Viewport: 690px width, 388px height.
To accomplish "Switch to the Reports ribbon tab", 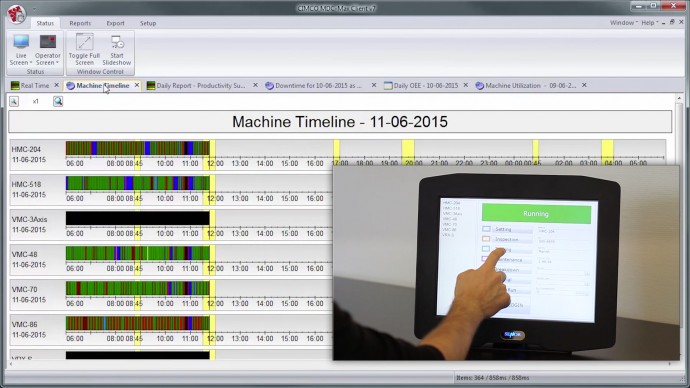I will pos(80,23).
